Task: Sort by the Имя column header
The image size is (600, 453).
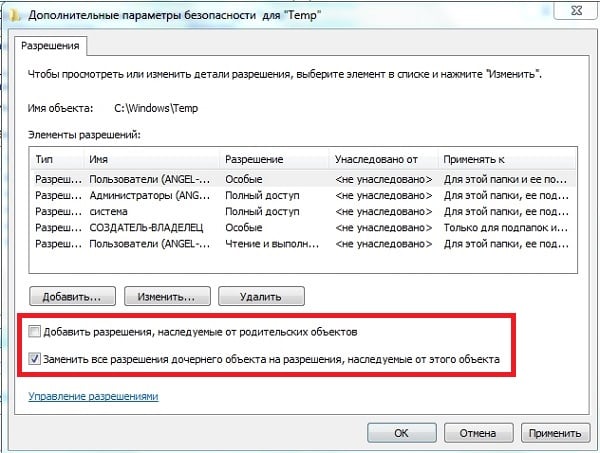Action: (152, 159)
